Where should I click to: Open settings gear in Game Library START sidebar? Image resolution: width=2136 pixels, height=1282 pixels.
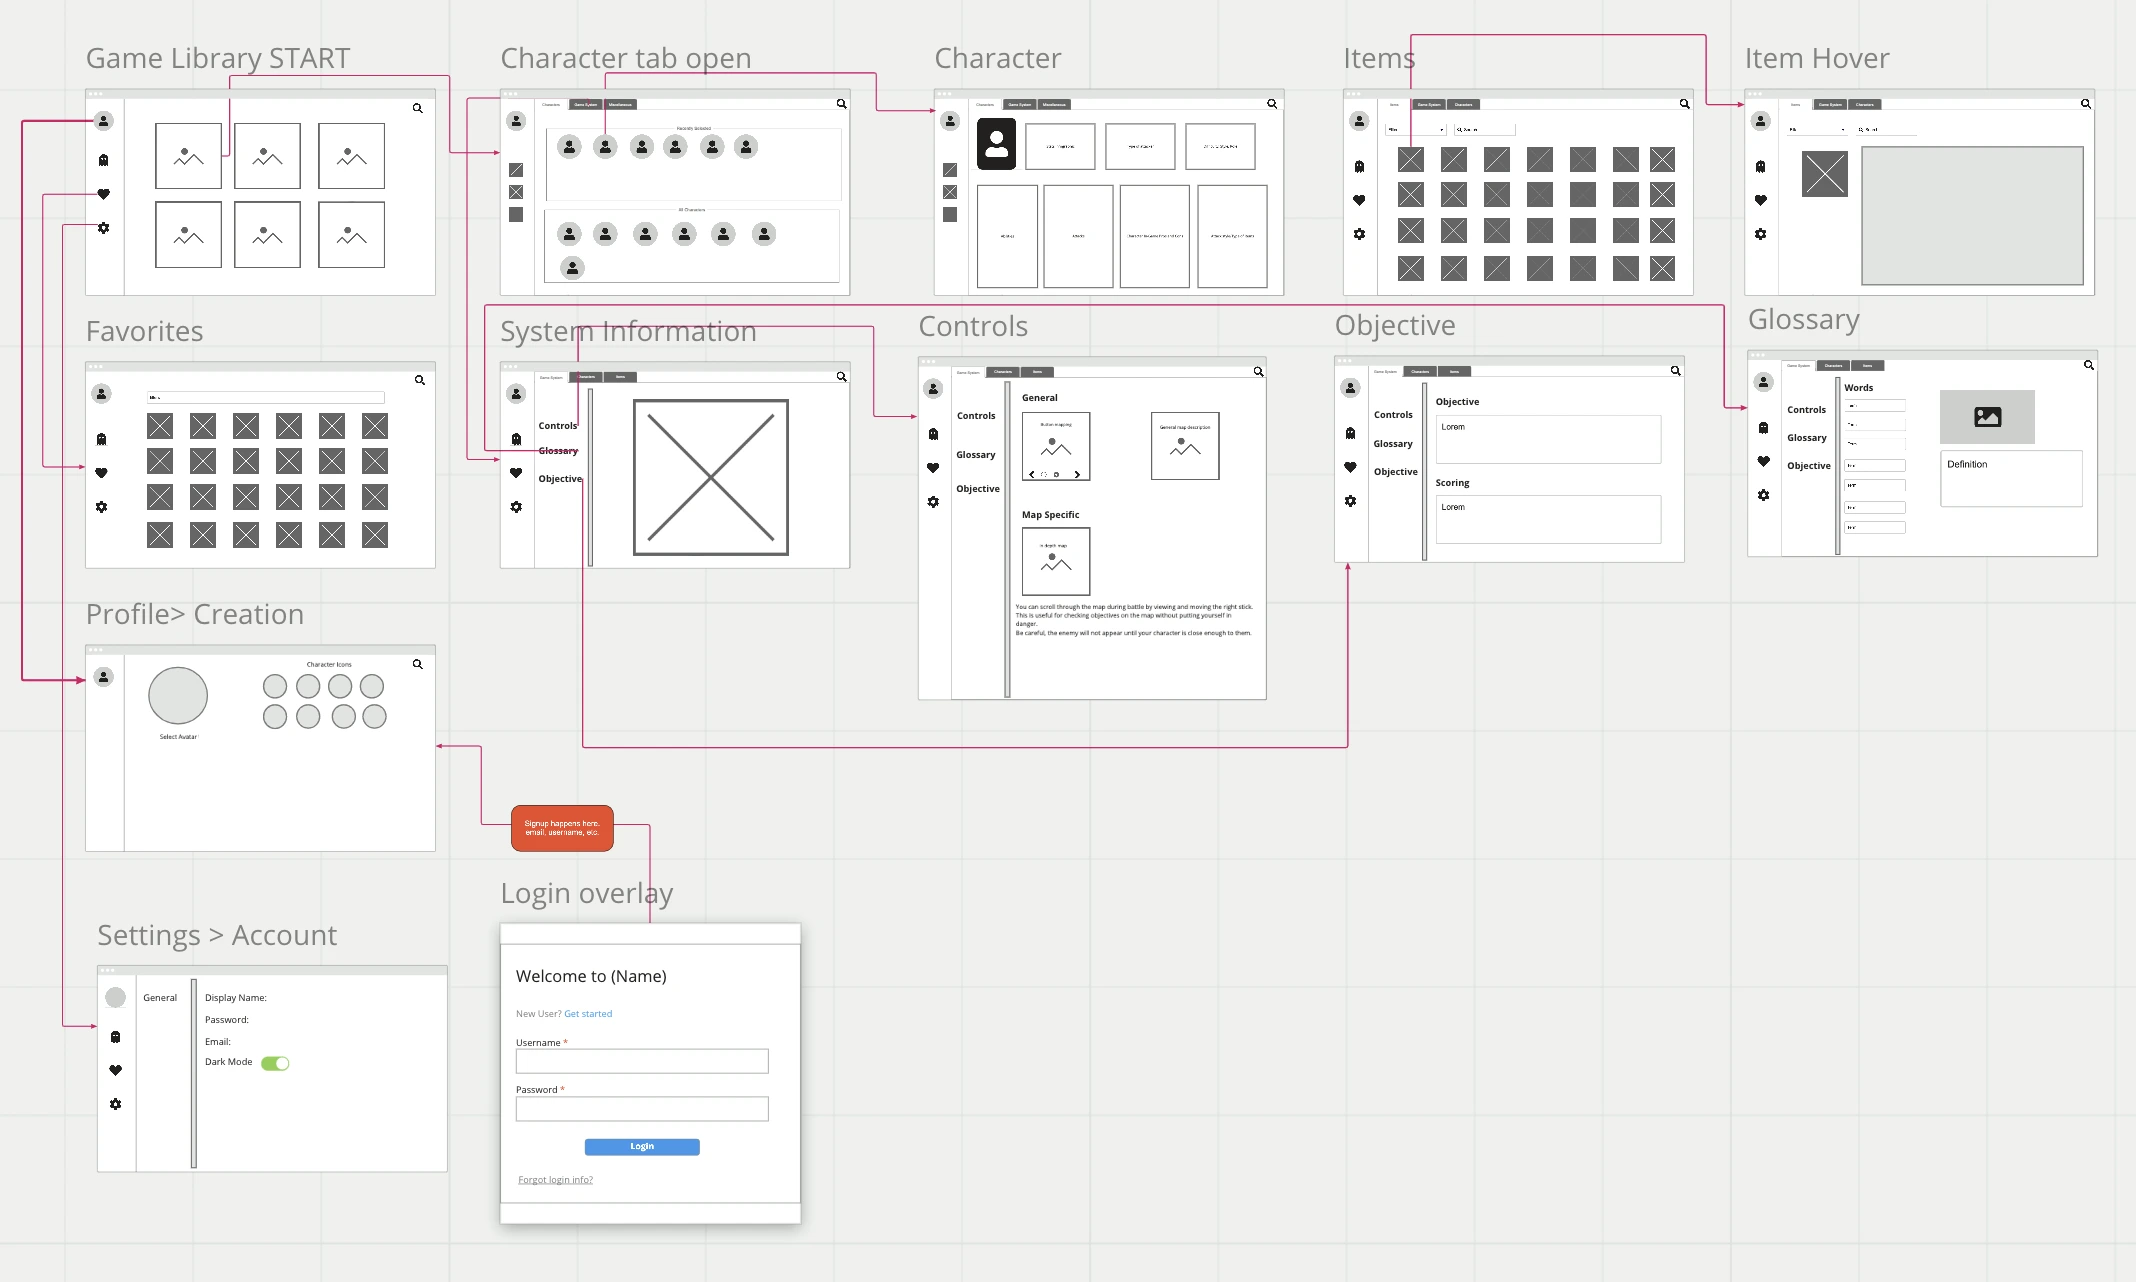103,228
